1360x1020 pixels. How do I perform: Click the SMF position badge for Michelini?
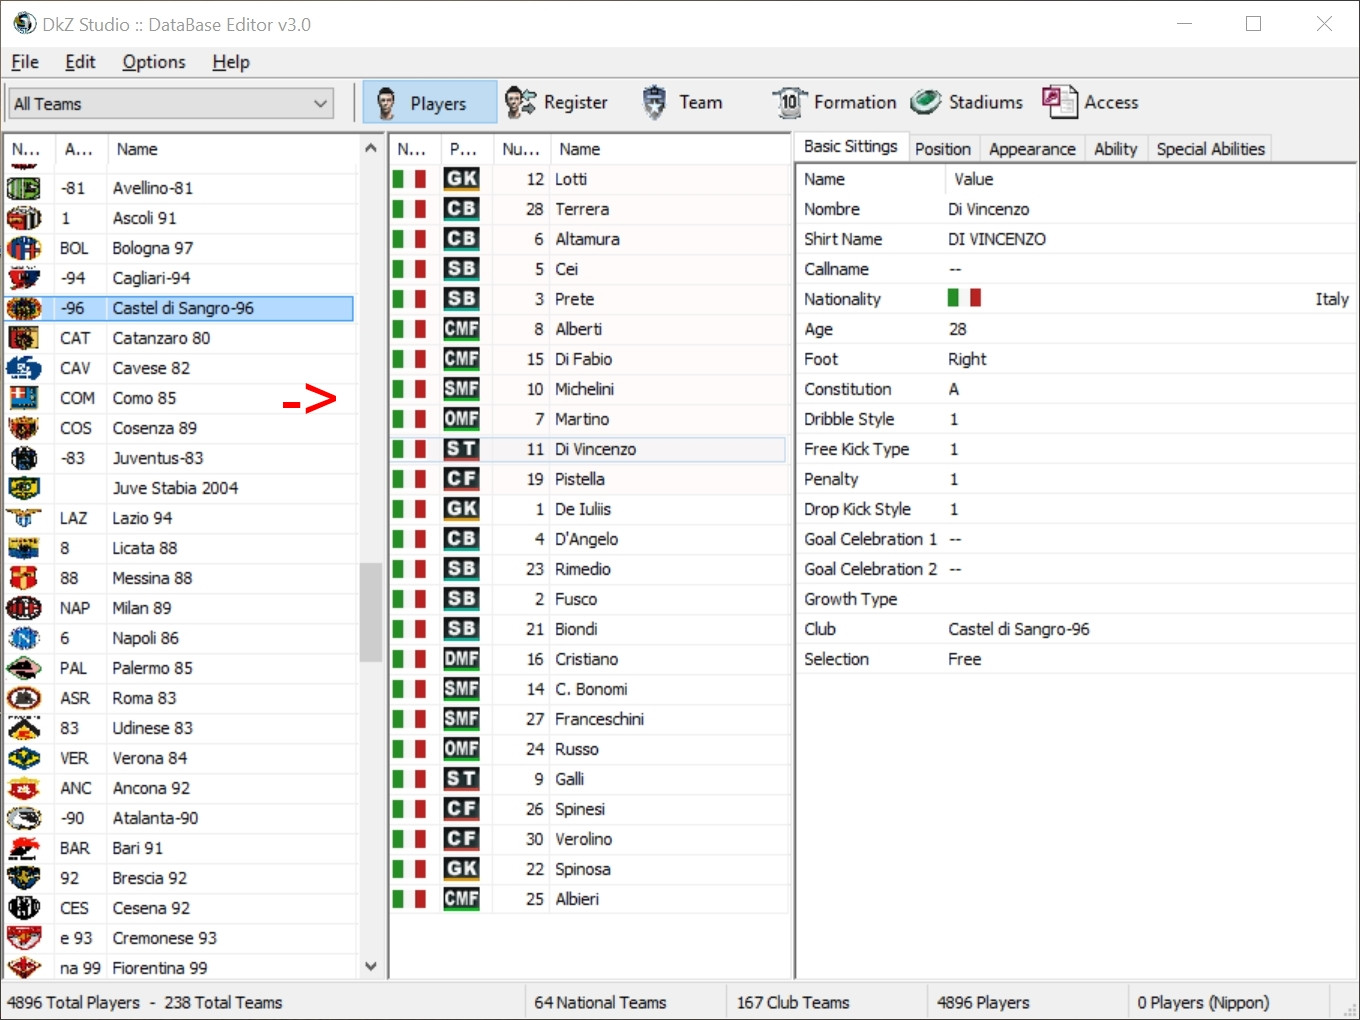click(x=462, y=389)
